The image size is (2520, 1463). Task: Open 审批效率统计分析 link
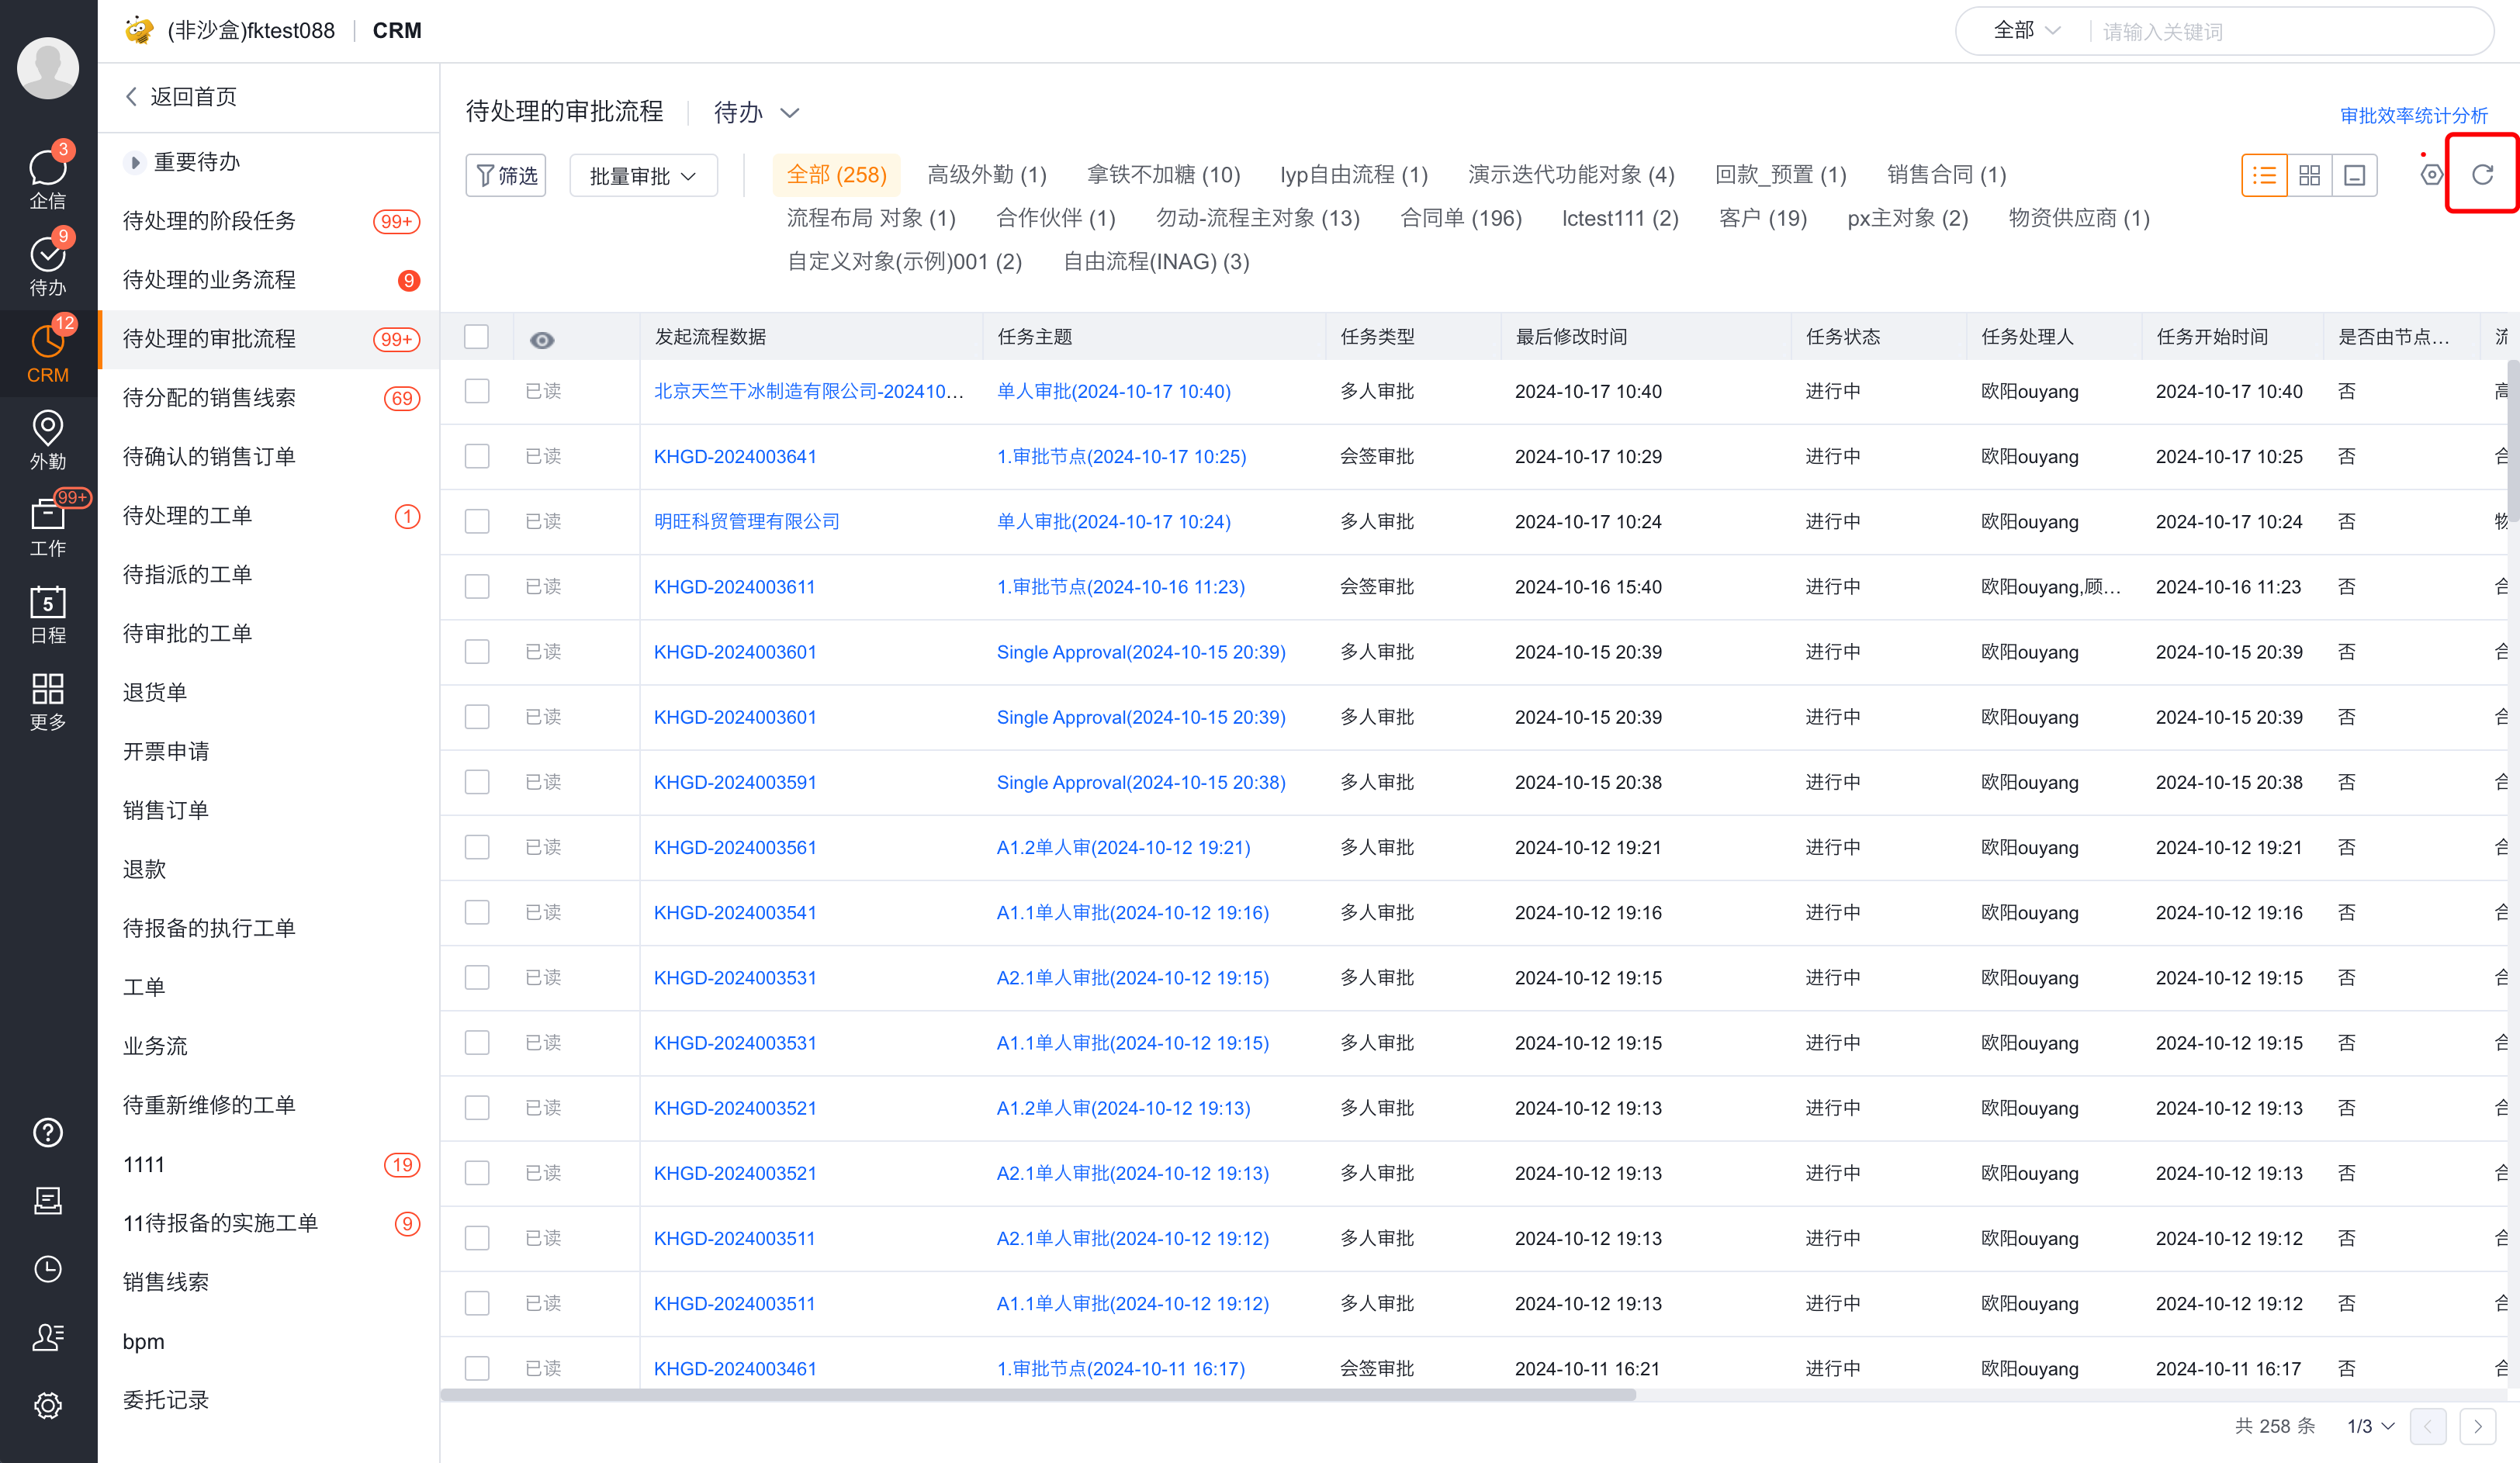coord(2413,115)
